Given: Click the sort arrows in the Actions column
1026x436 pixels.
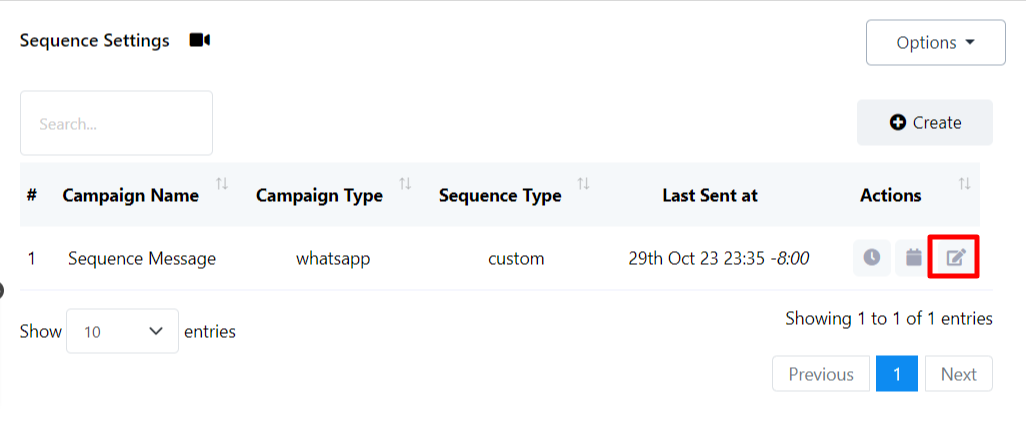Looking at the screenshot, I should [x=964, y=184].
